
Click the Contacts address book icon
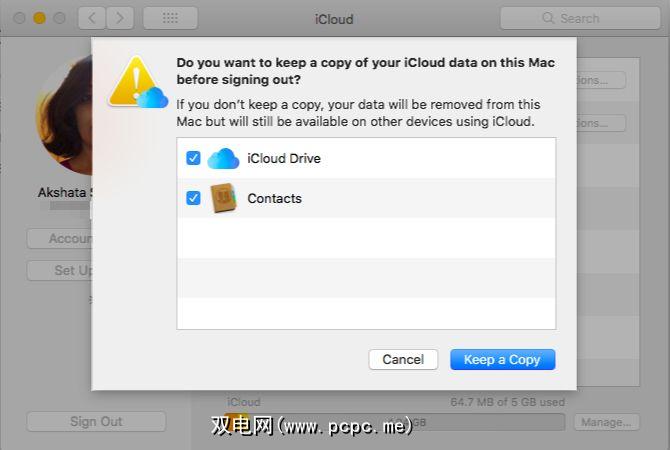tap(223, 198)
